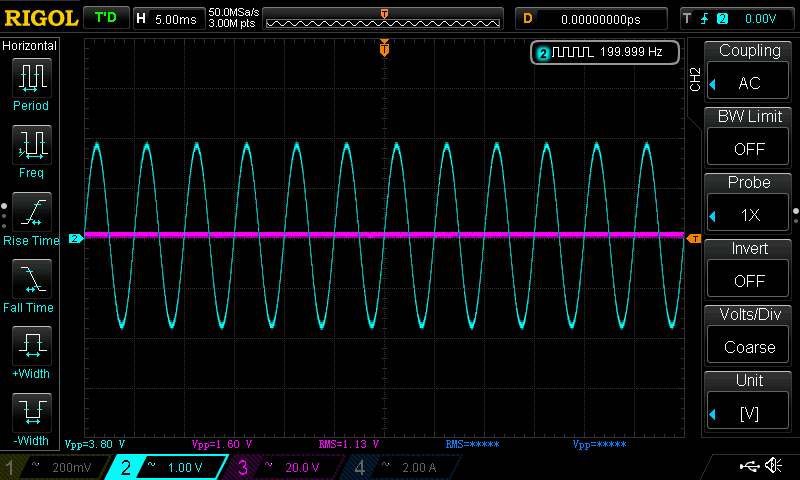The image size is (800, 480).
Task: Open the Probe 1X ratio dropdown
Action: pos(748,214)
